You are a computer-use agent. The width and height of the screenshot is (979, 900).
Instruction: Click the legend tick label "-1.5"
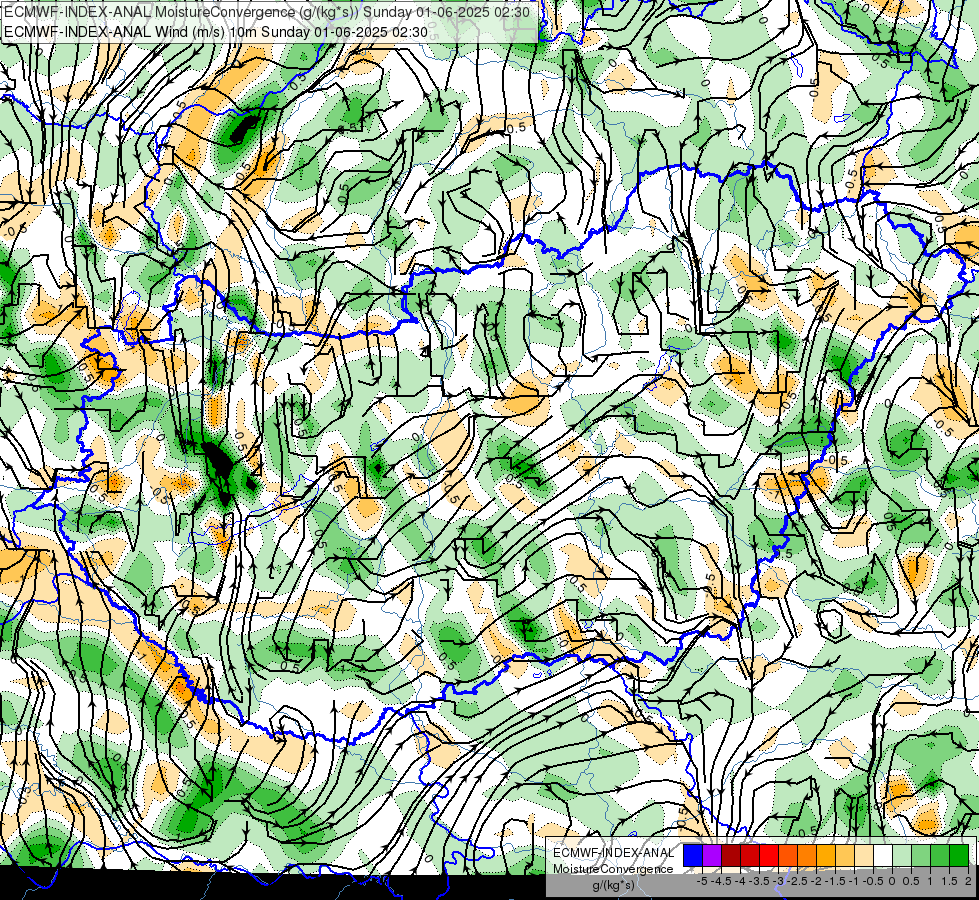(834, 881)
